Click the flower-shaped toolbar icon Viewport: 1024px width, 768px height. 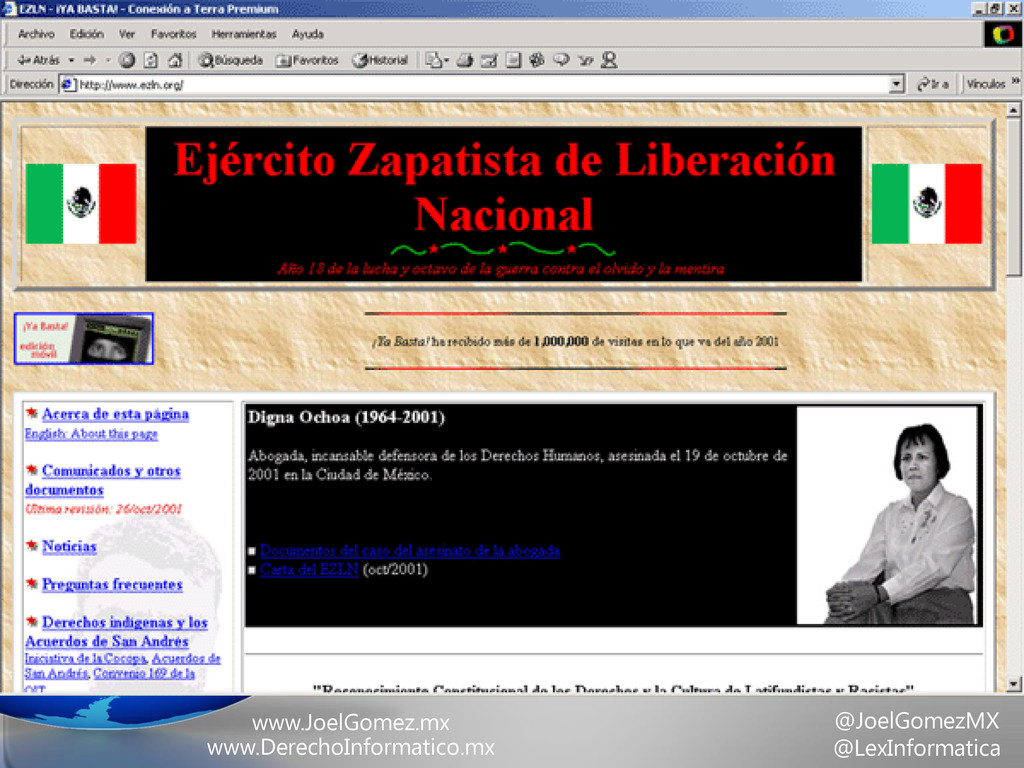(x=537, y=60)
